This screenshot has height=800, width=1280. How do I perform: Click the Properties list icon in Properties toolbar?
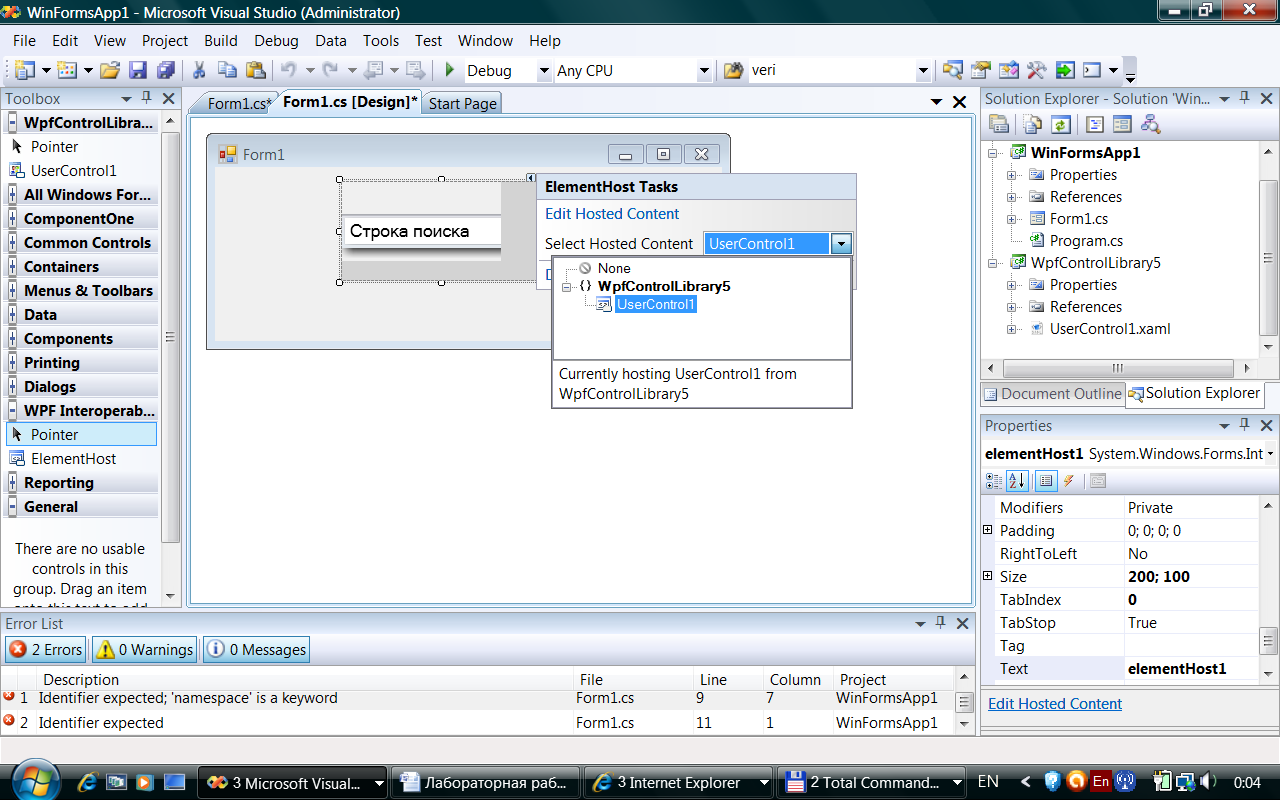pyautogui.click(x=1046, y=481)
